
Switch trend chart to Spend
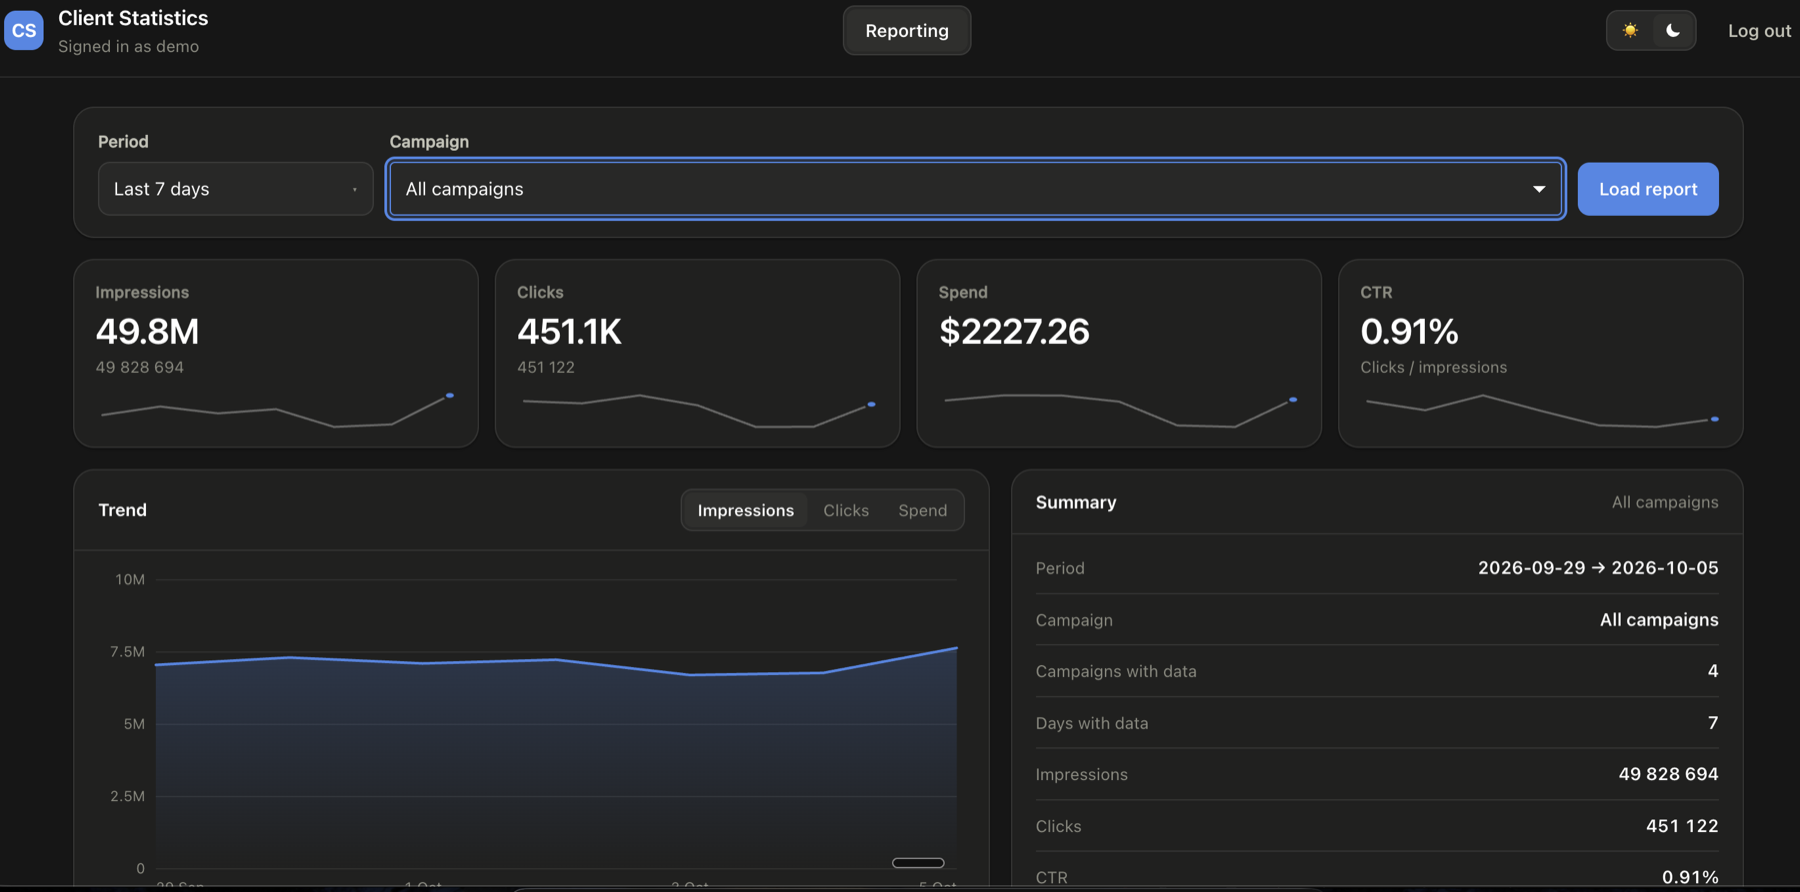point(922,510)
